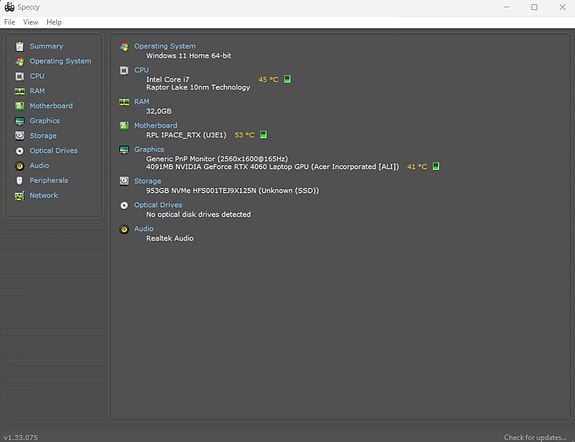Open the View menu
Screen dimensions: 575x442
coord(30,22)
